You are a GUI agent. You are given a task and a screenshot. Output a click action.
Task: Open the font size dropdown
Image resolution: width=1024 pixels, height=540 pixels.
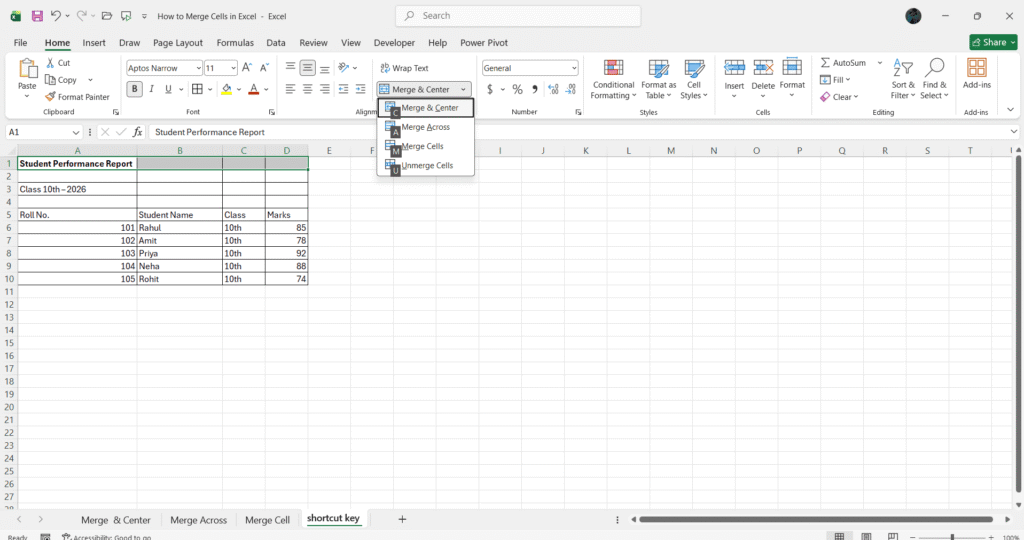click(x=234, y=68)
